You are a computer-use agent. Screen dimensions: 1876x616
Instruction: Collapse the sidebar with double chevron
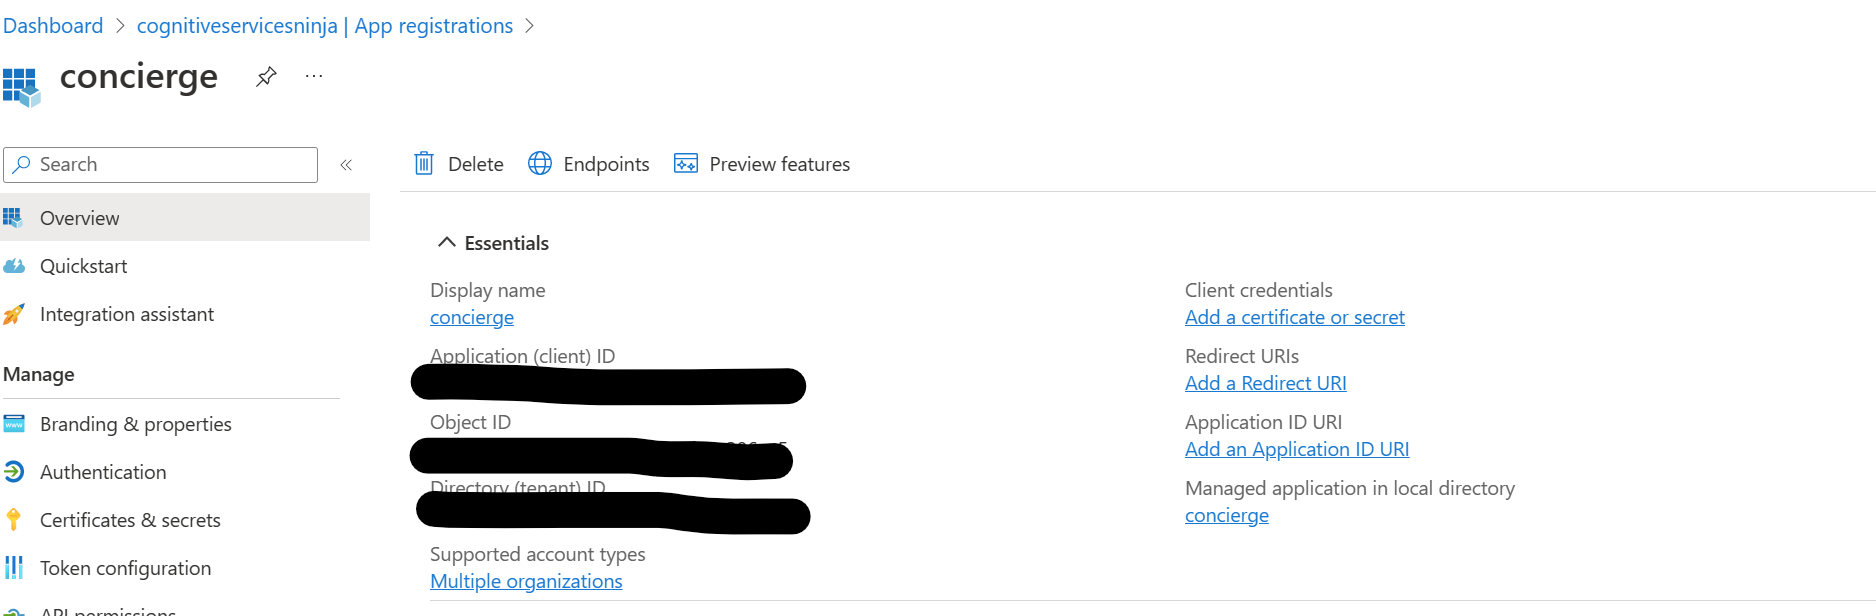pos(346,165)
